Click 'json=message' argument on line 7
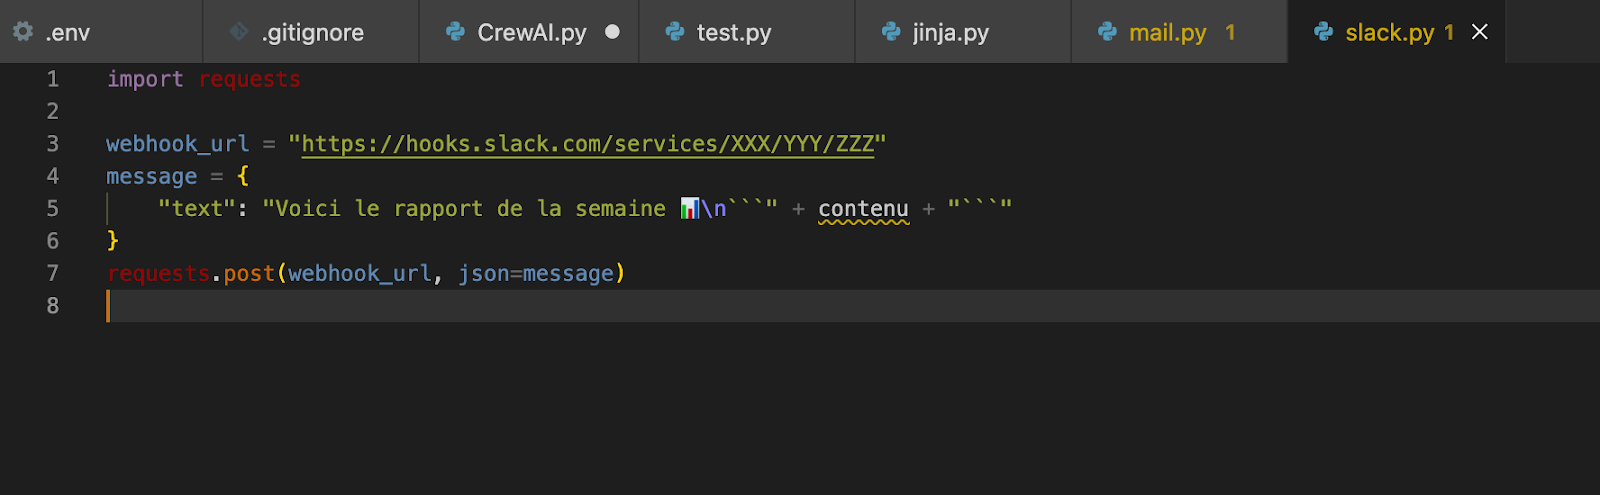 (x=536, y=274)
